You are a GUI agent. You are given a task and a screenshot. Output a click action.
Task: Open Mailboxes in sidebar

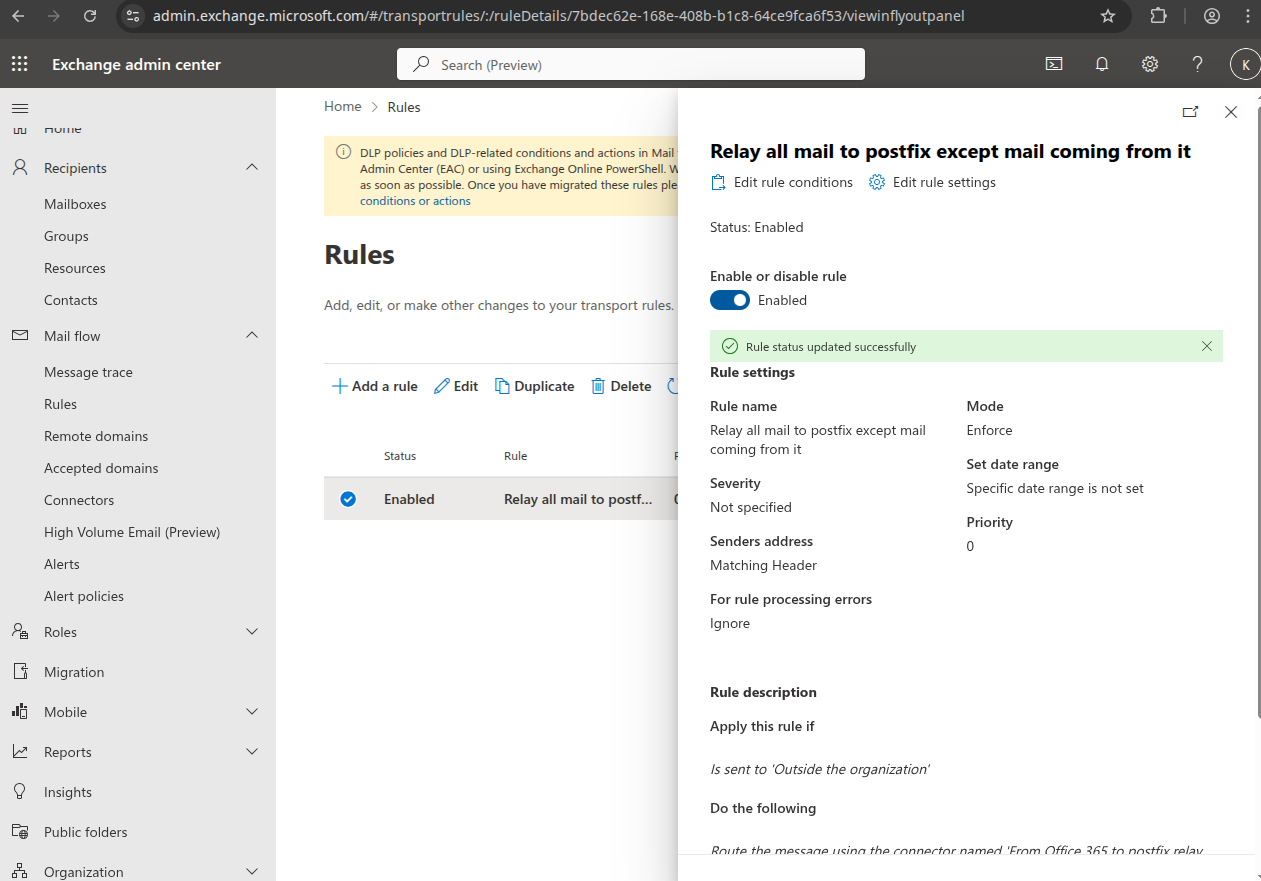(75, 204)
